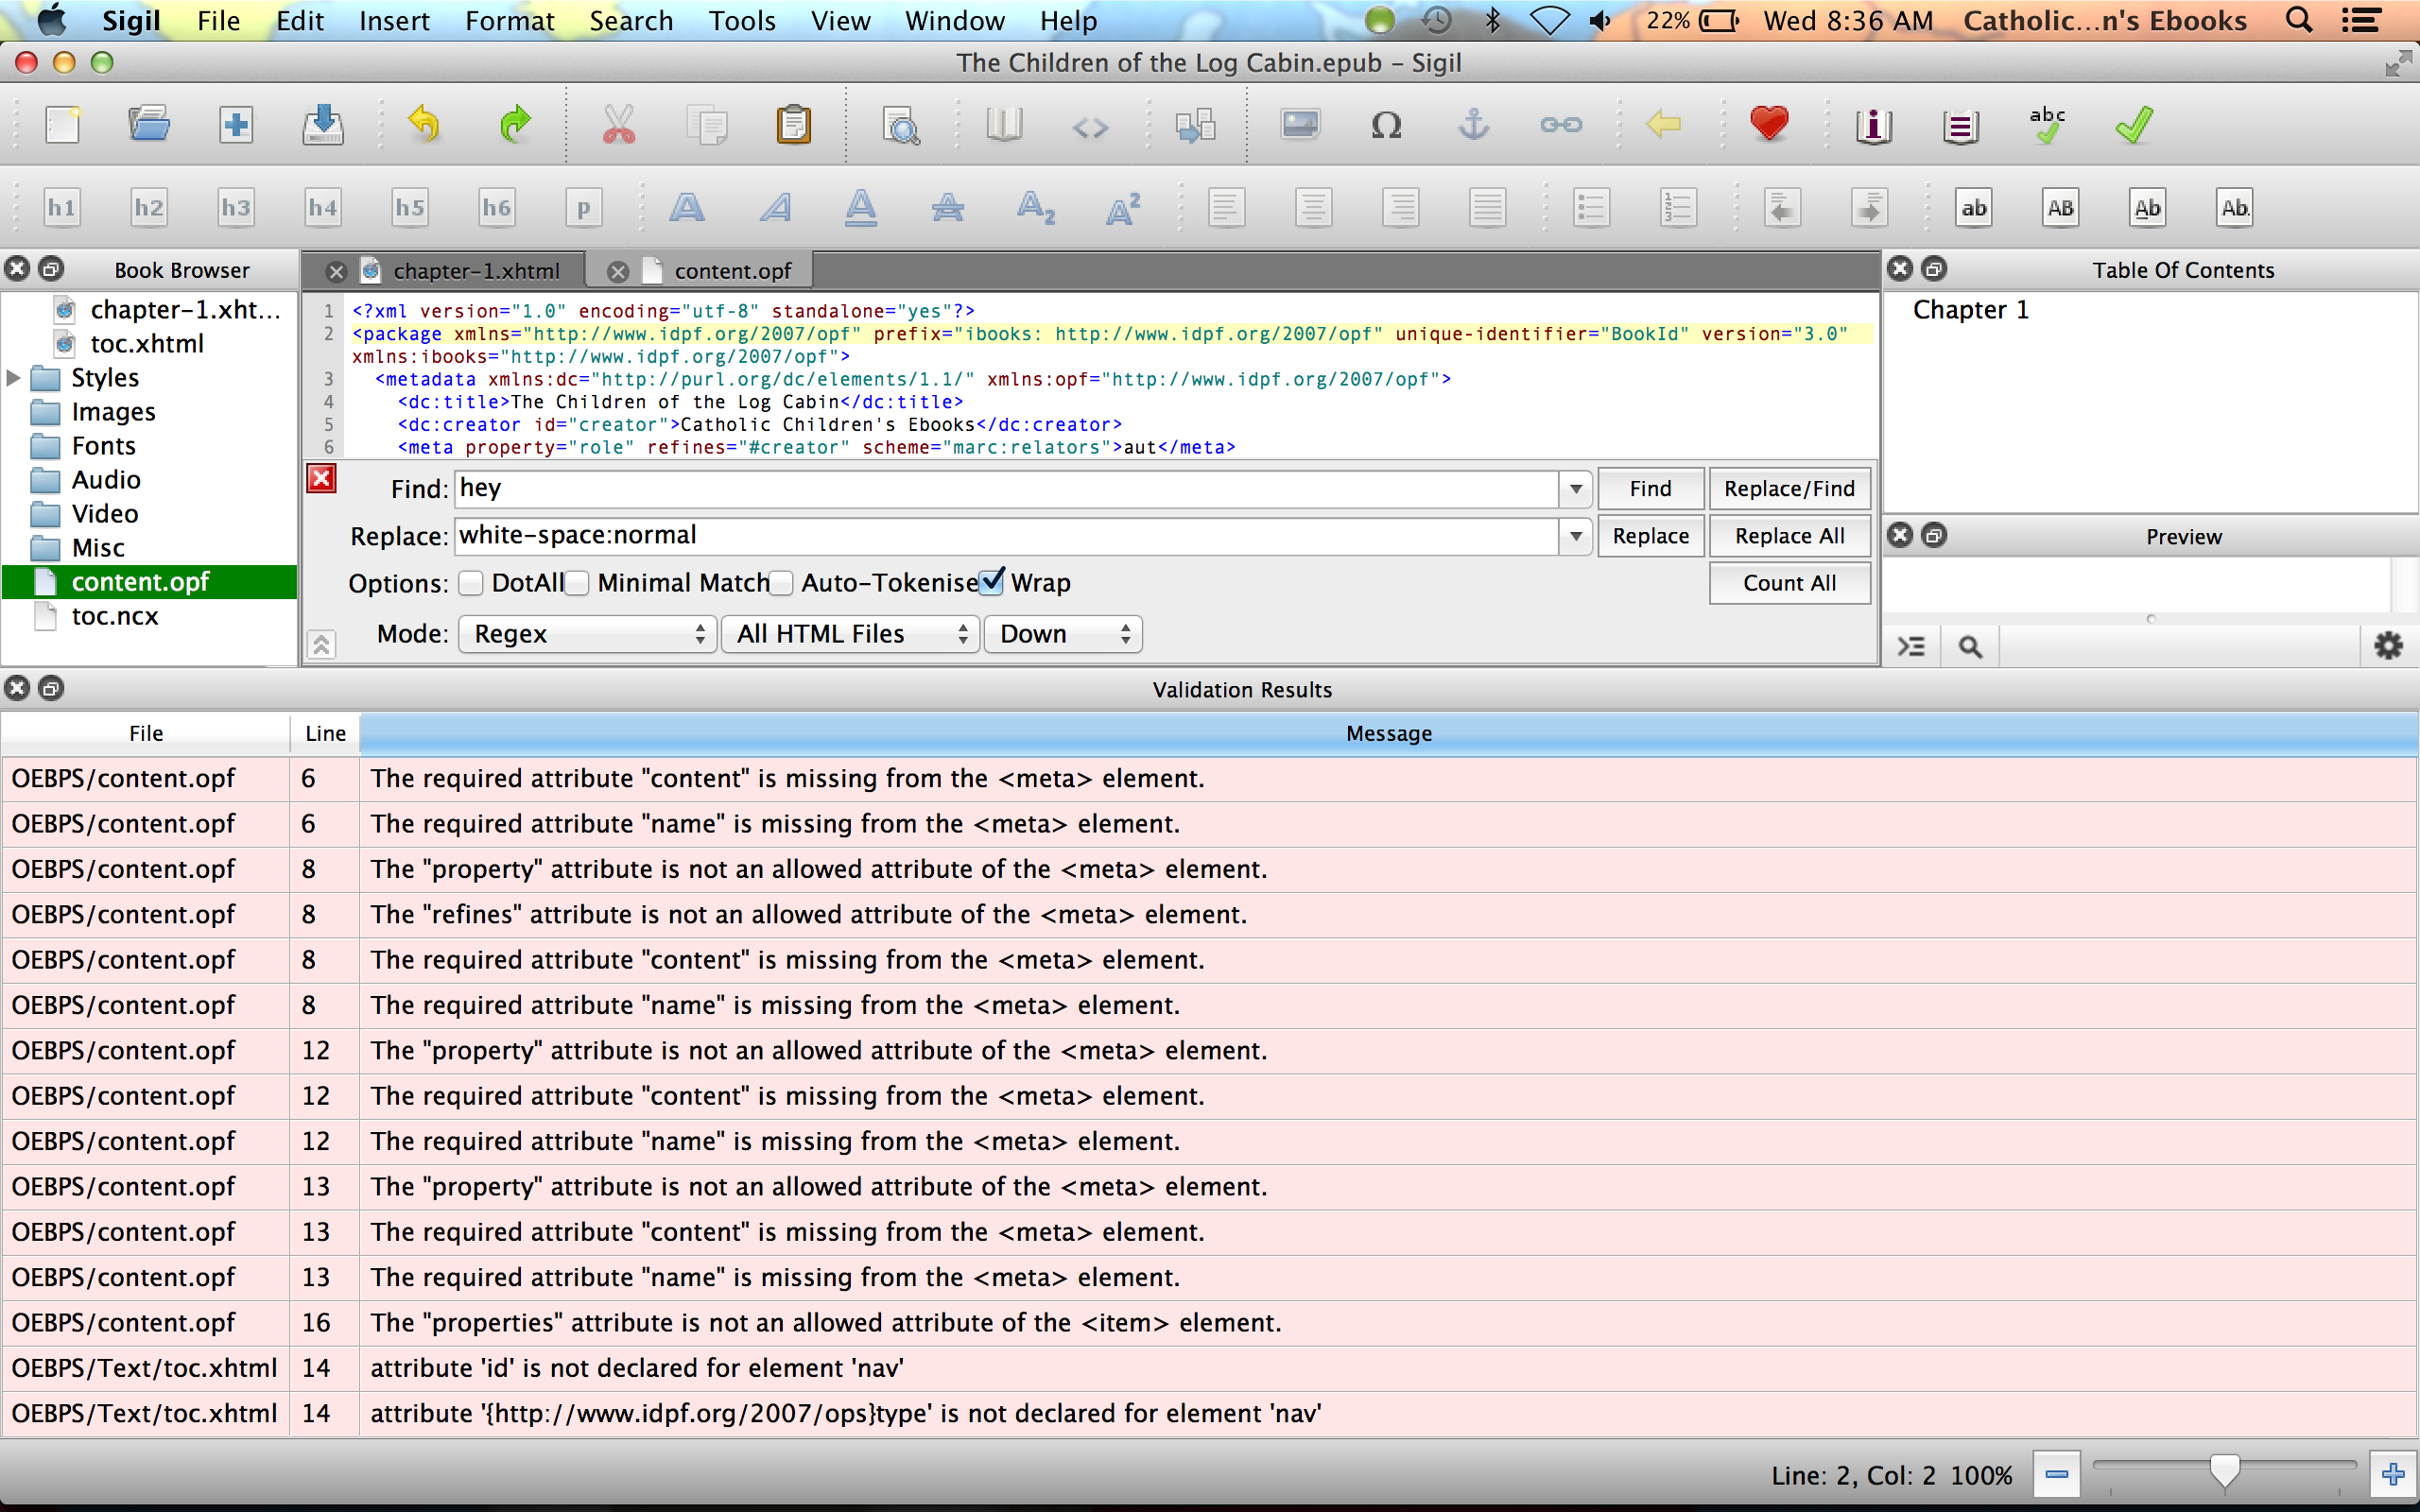Image resolution: width=2420 pixels, height=1512 pixels.
Task: Run spellcheck with the abc checkmark icon
Action: pos(2047,125)
